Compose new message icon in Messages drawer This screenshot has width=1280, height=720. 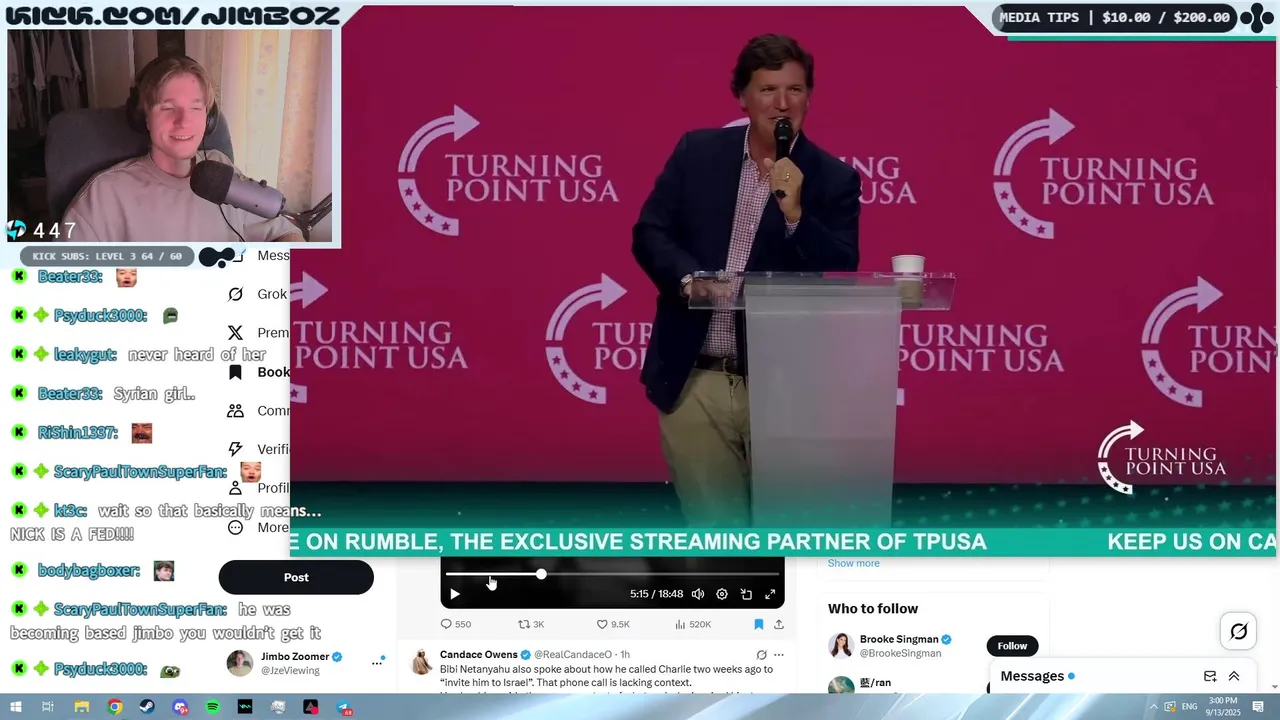(1210, 676)
